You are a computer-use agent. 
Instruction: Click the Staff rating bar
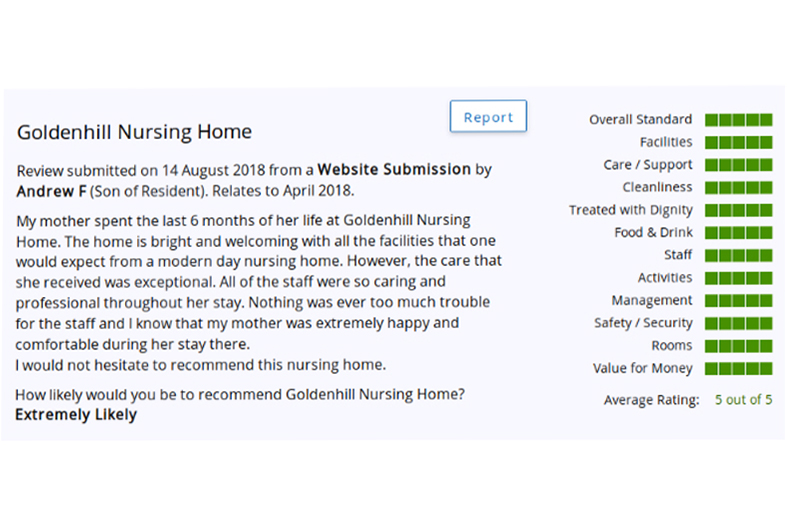[x=738, y=255]
